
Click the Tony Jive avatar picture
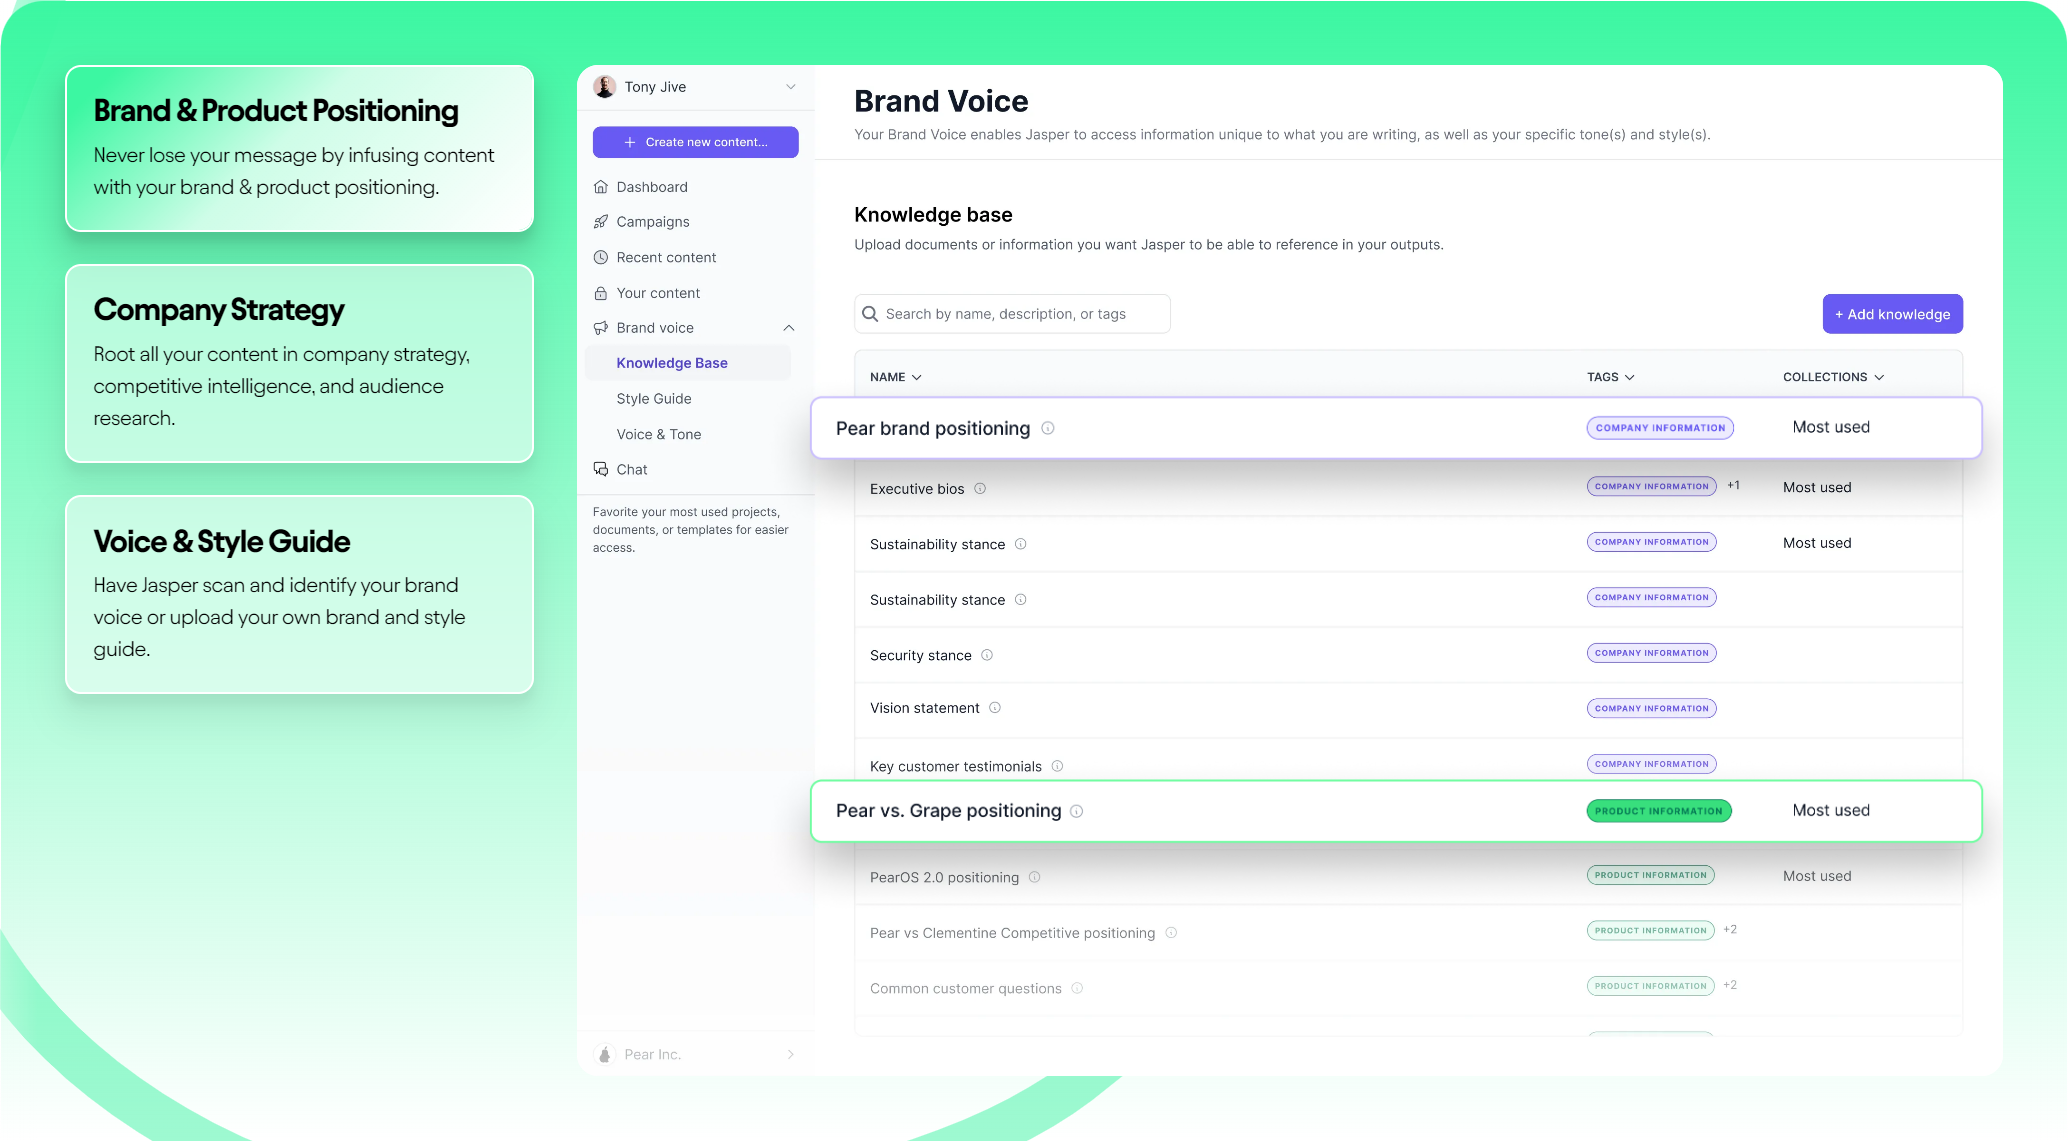pyautogui.click(x=605, y=87)
